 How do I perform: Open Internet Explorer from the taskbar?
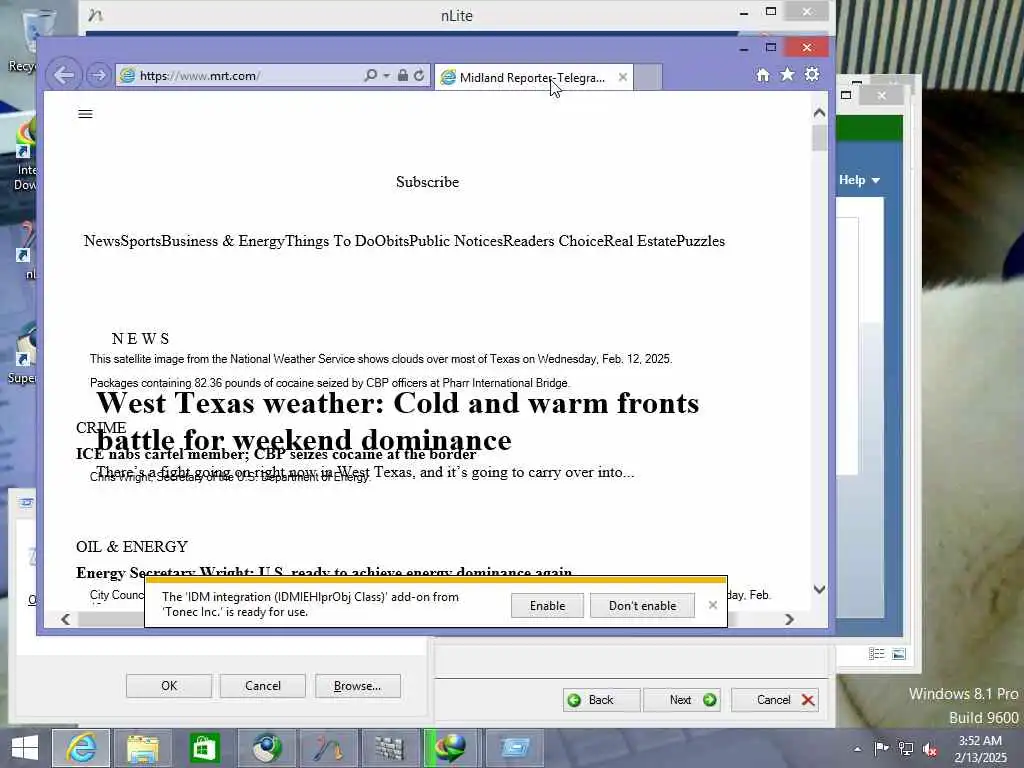click(x=82, y=748)
